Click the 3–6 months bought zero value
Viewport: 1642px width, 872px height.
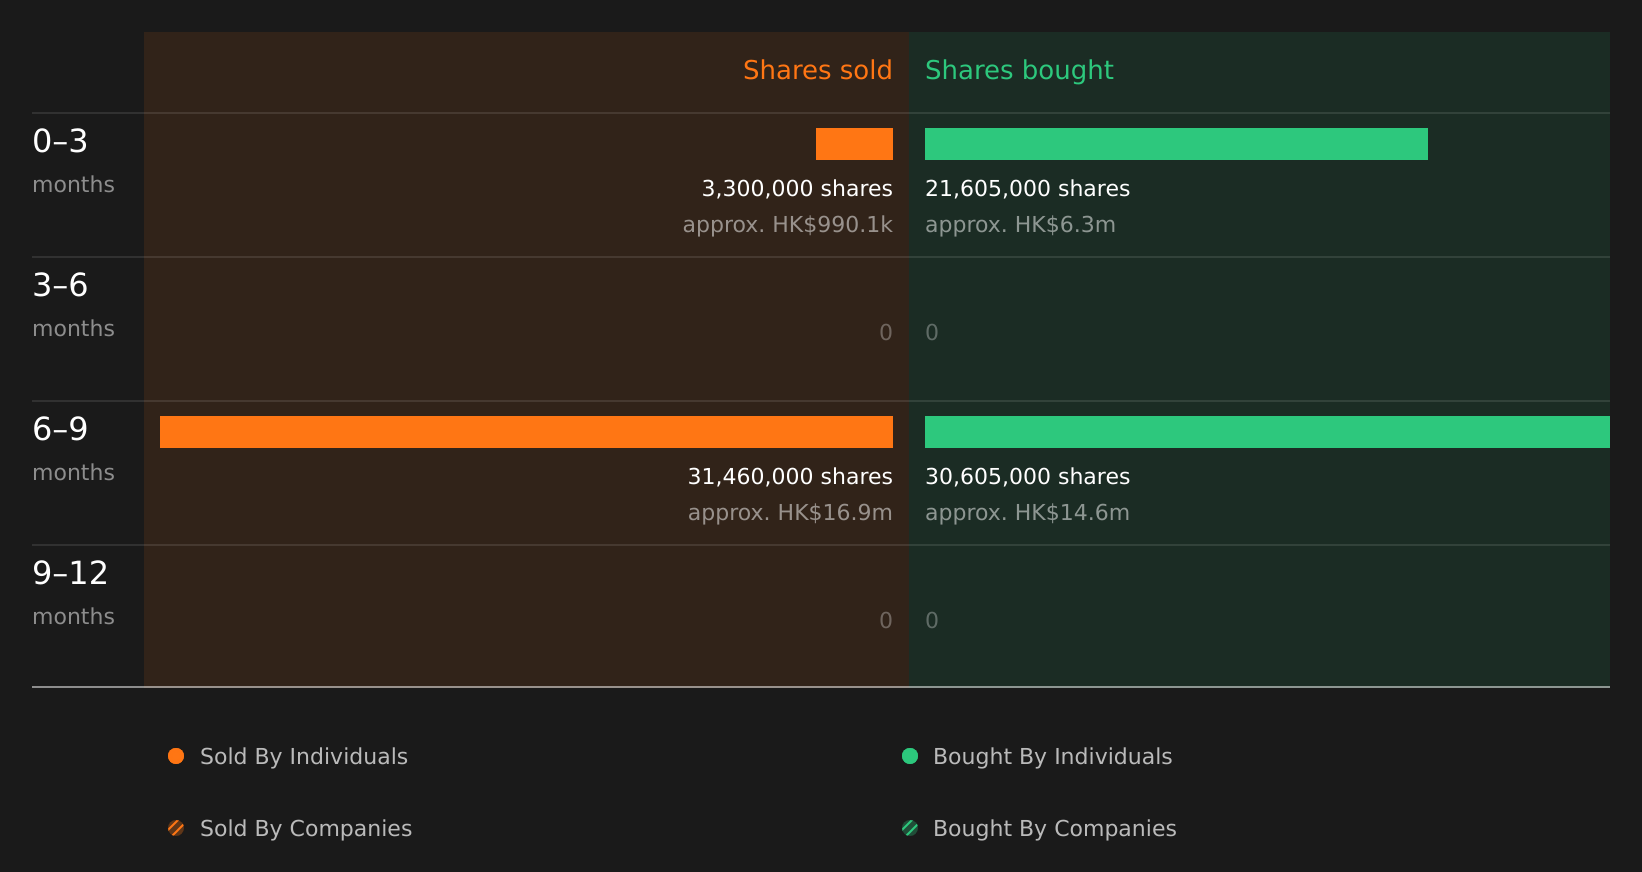coord(932,333)
